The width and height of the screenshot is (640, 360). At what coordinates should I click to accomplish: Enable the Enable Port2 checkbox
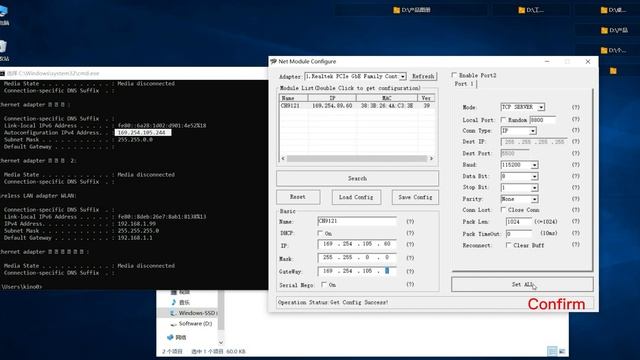(x=454, y=75)
